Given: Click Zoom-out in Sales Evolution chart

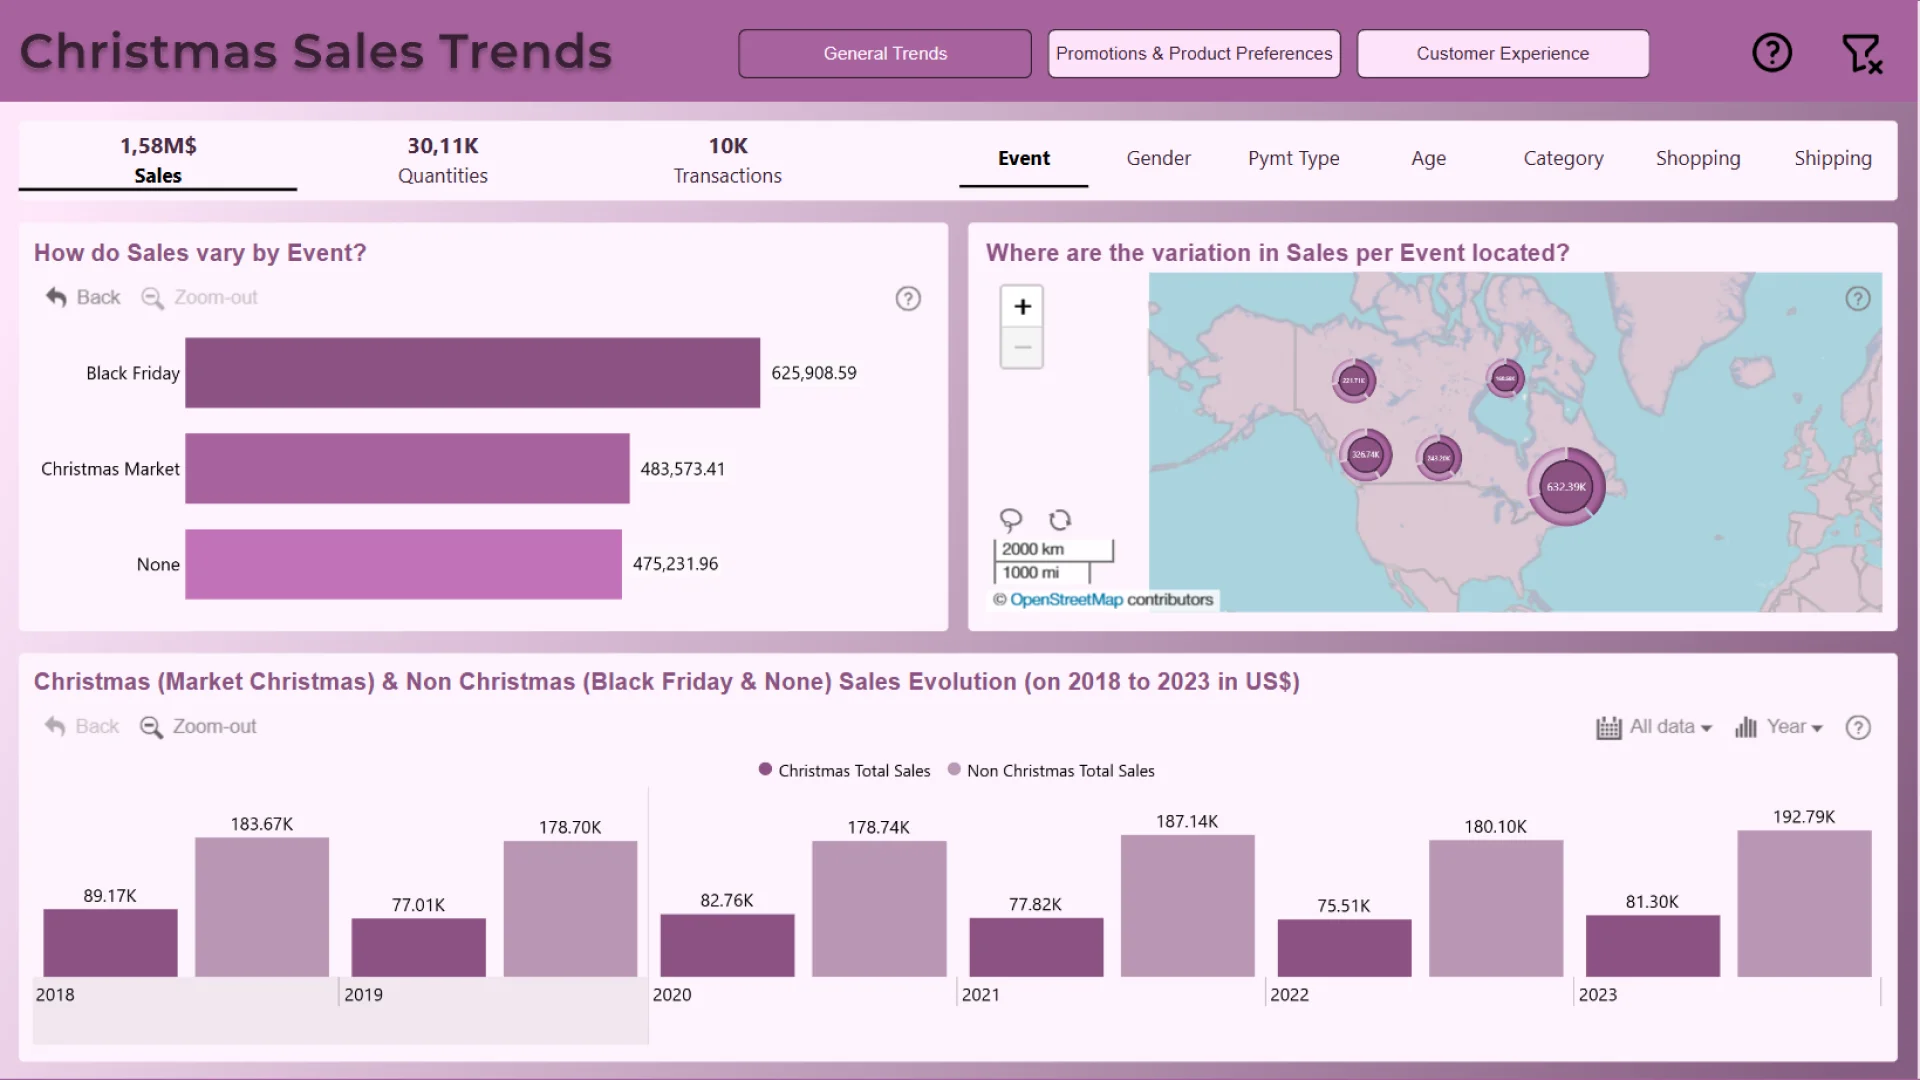Looking at the screenshot, I should click(x=198, y=727).
